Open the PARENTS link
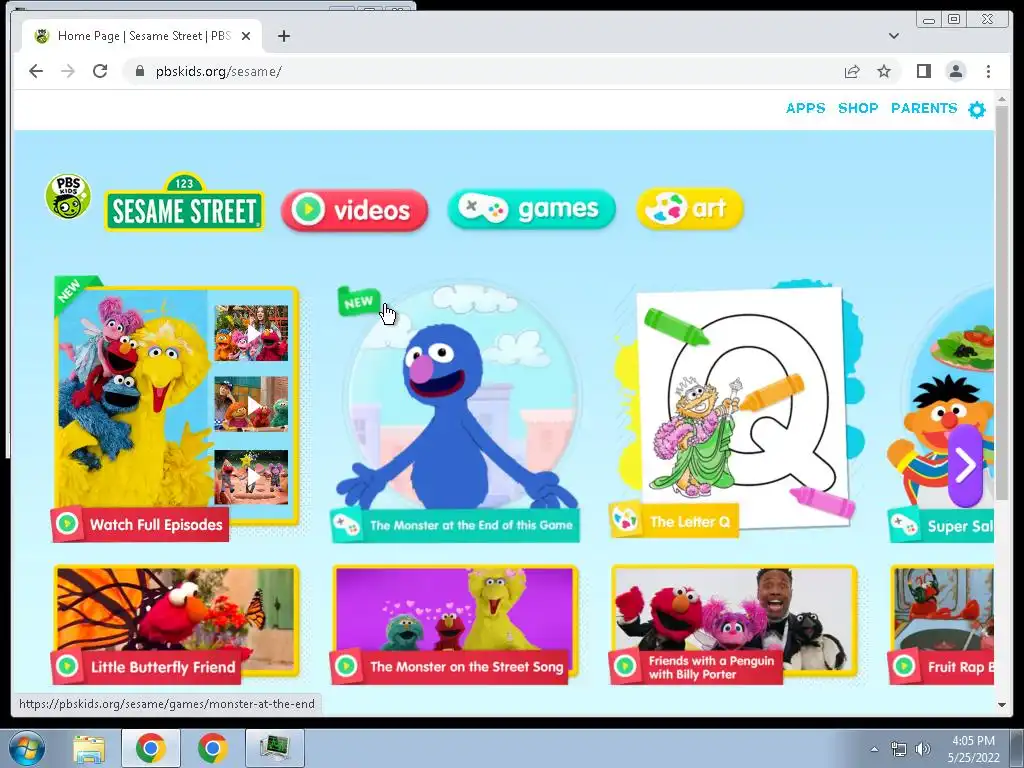The width and height of the screenshot is (1024, 768). (924, 108)
